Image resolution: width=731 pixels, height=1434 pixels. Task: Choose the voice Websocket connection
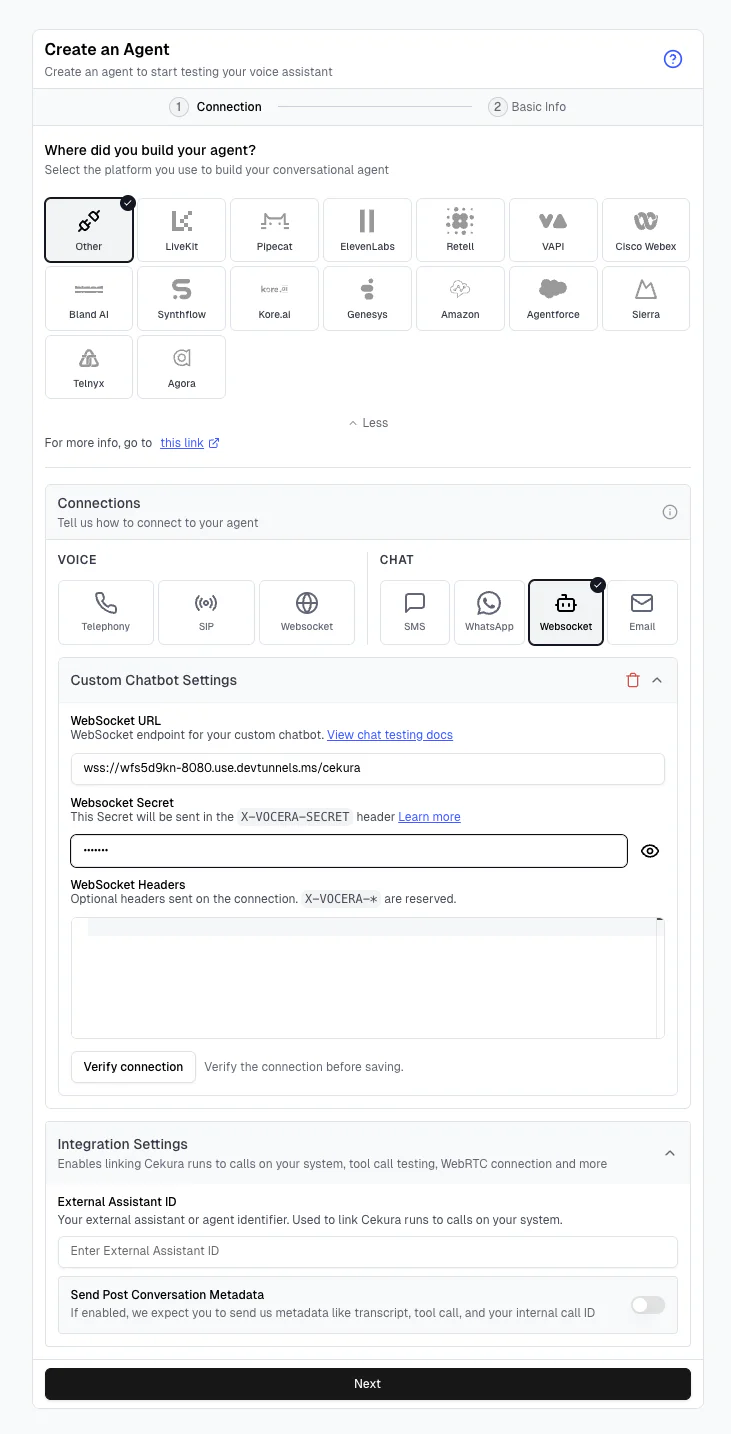[x=307, y=612]
